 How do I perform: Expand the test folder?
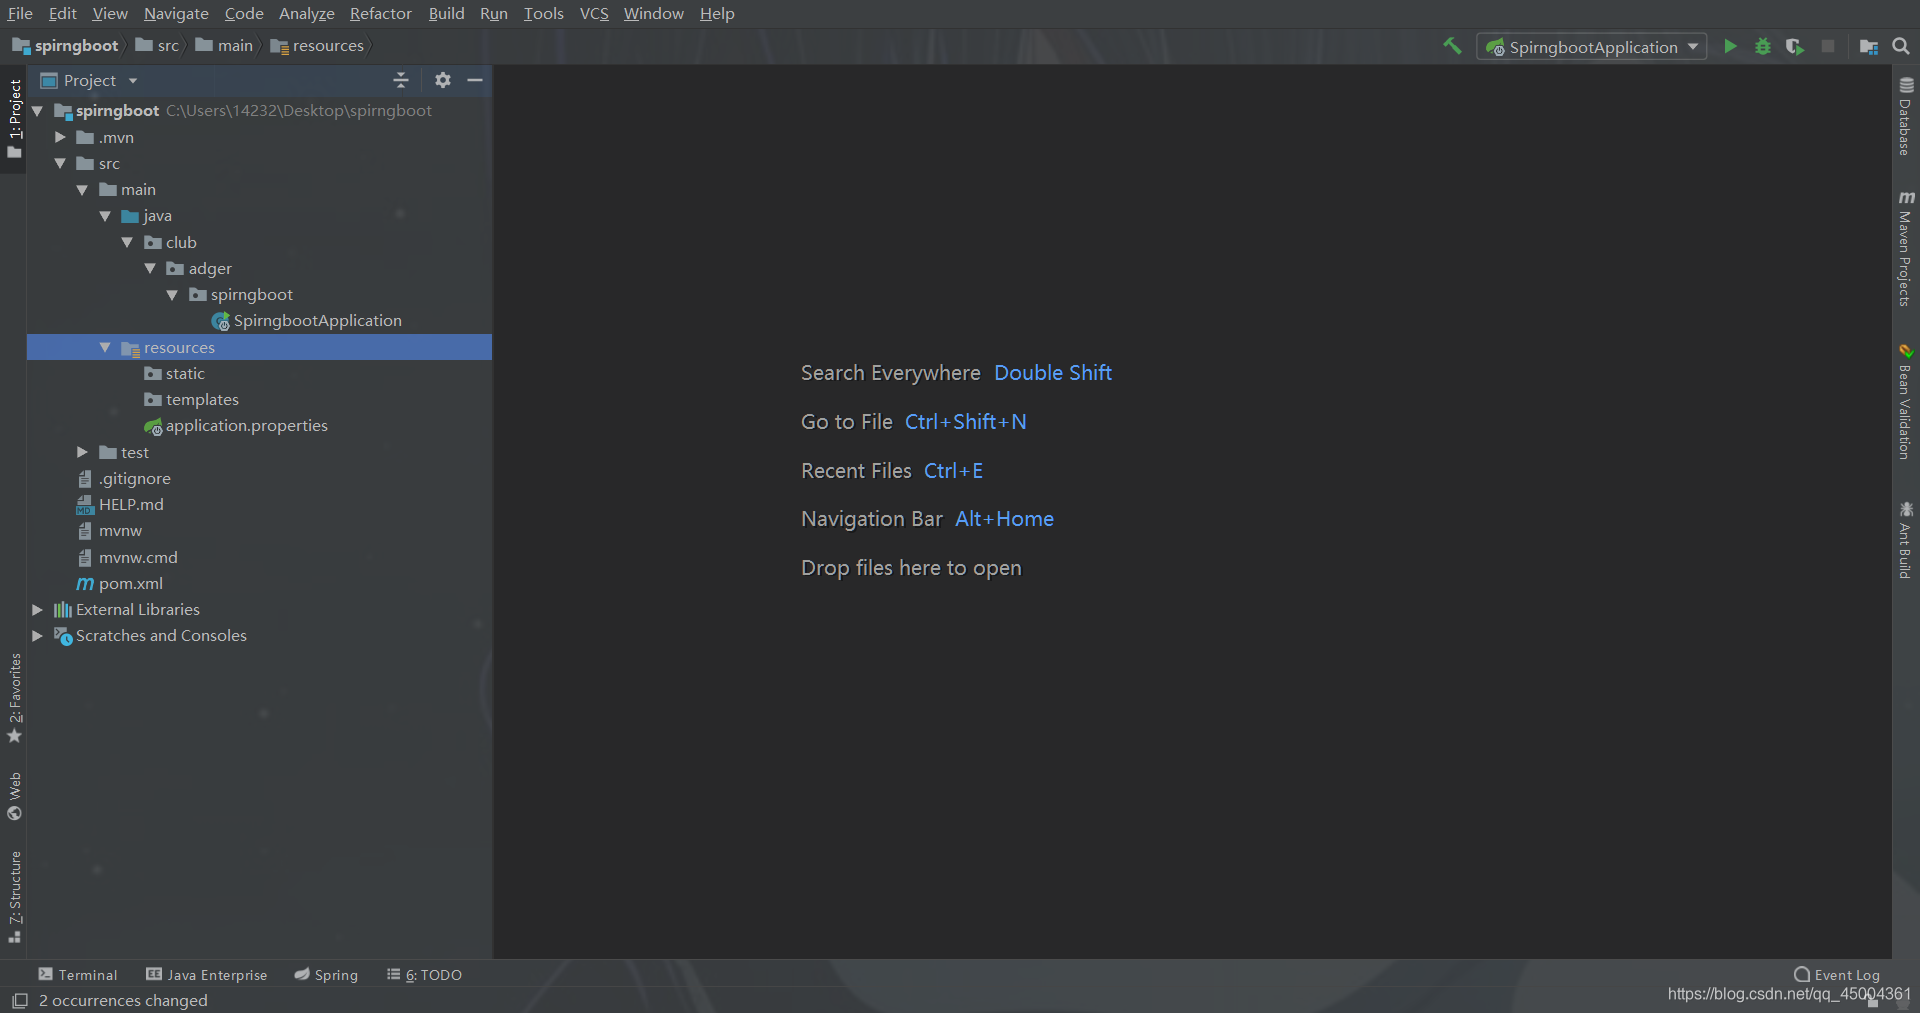(x=82, y=452)
